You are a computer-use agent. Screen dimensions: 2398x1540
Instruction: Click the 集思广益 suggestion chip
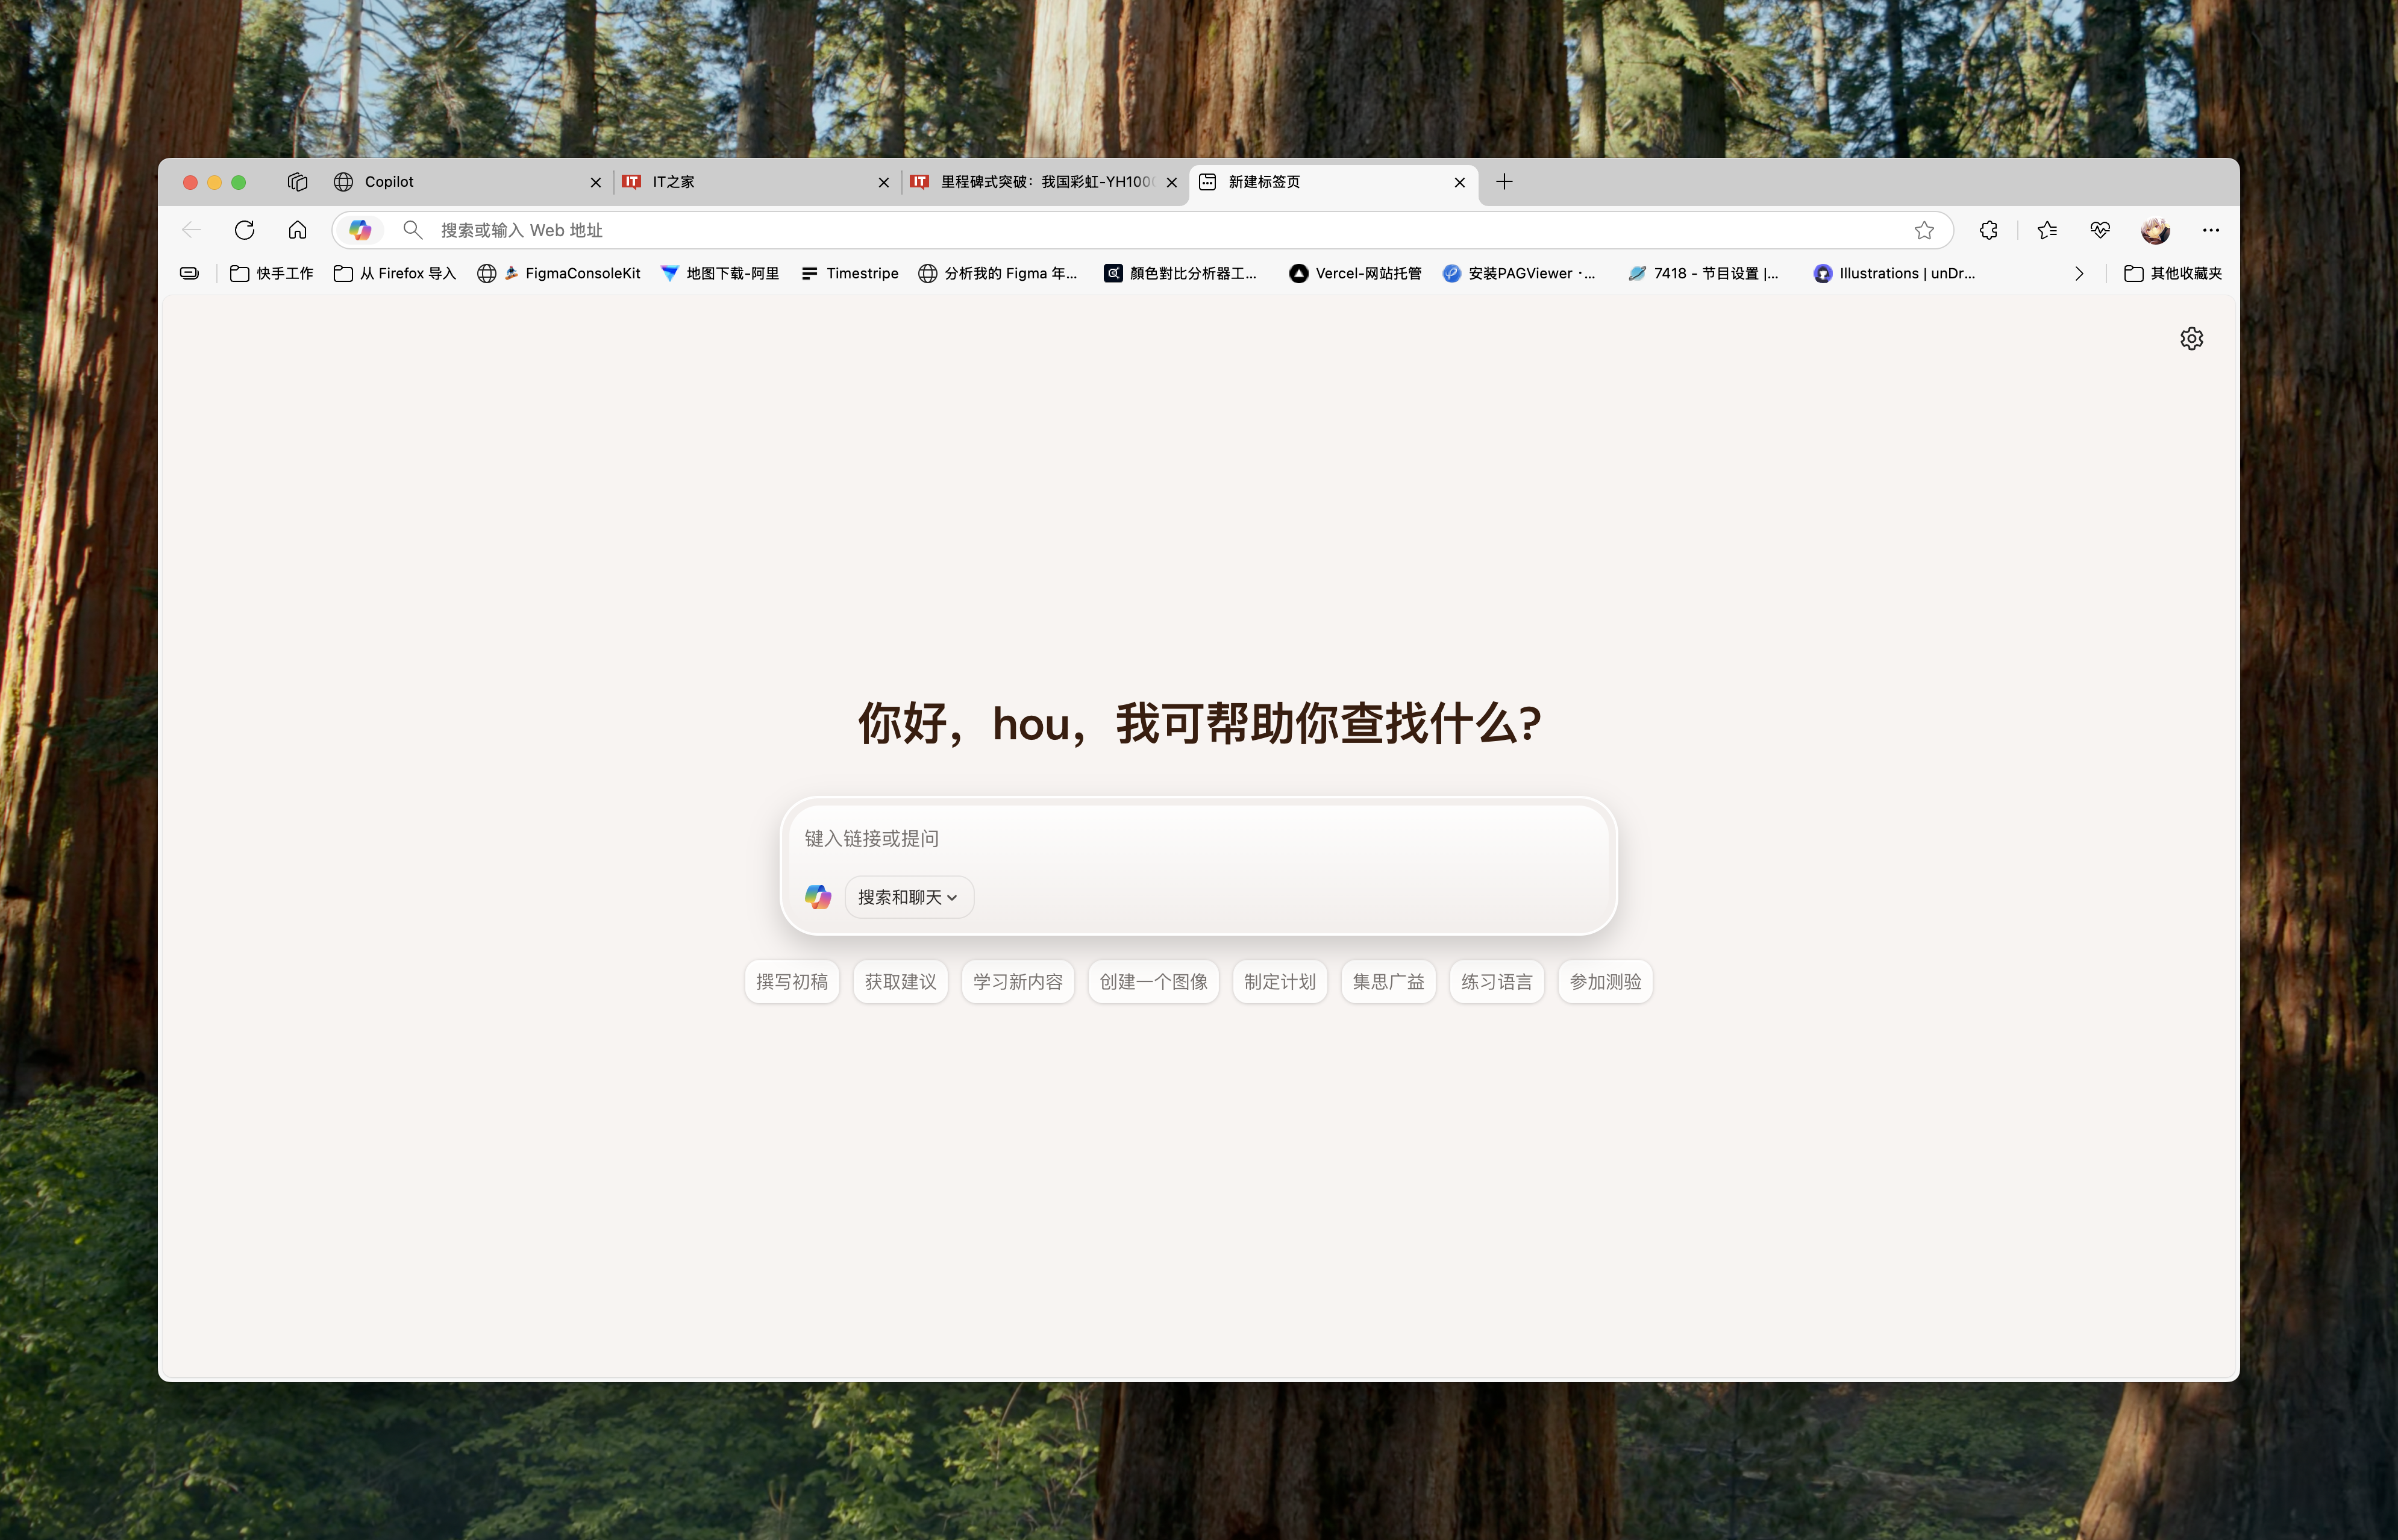click(x=1388, y=982)
